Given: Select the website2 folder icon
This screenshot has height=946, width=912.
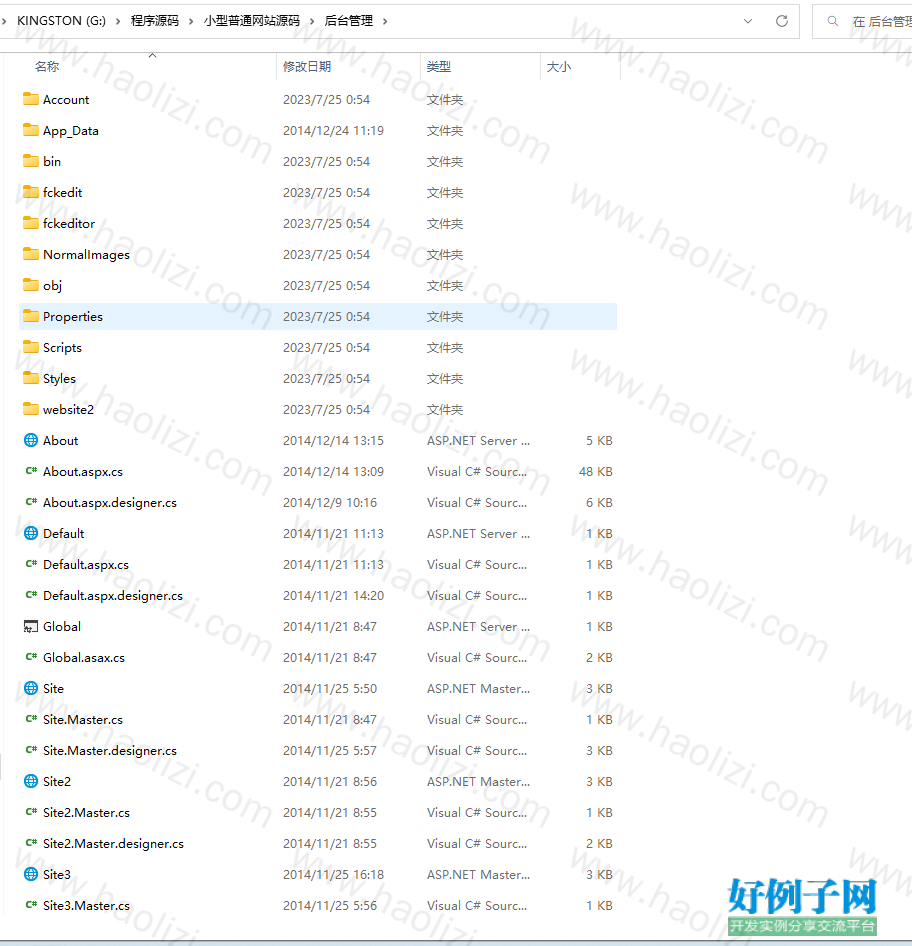Looking at the screenshot, I should [31, 409].
